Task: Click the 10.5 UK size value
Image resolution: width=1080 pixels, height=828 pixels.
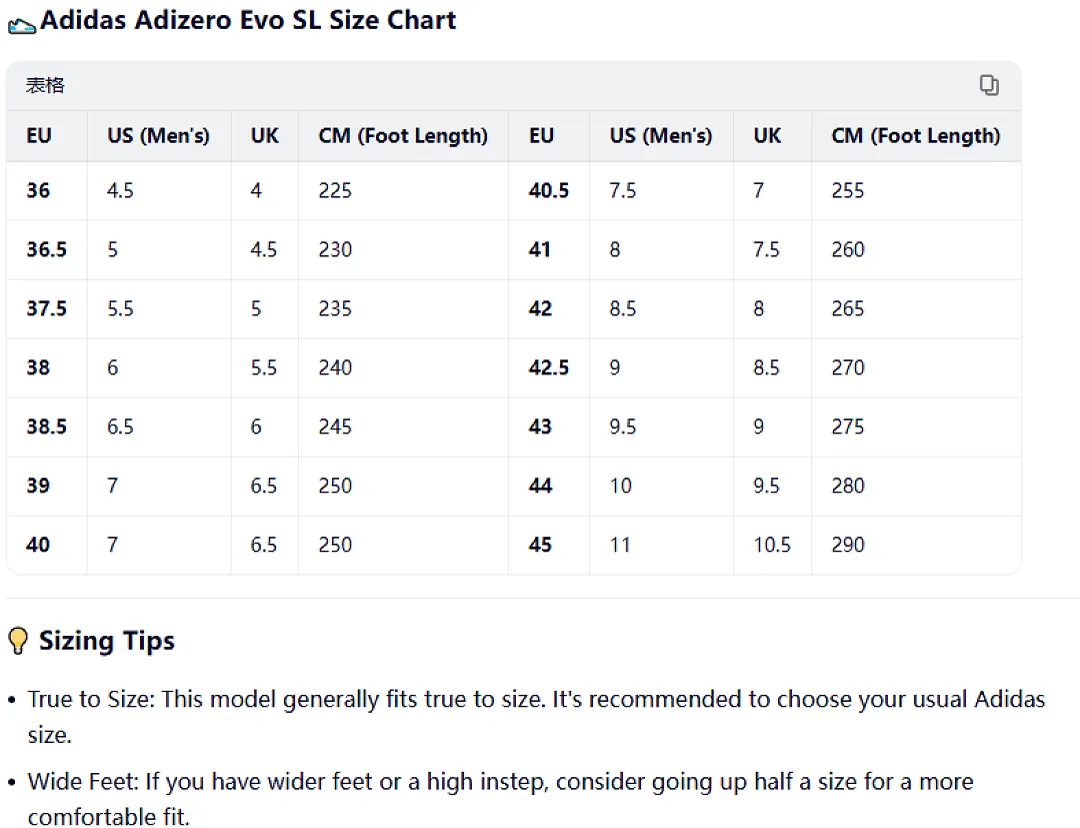Action: point(771,545)
